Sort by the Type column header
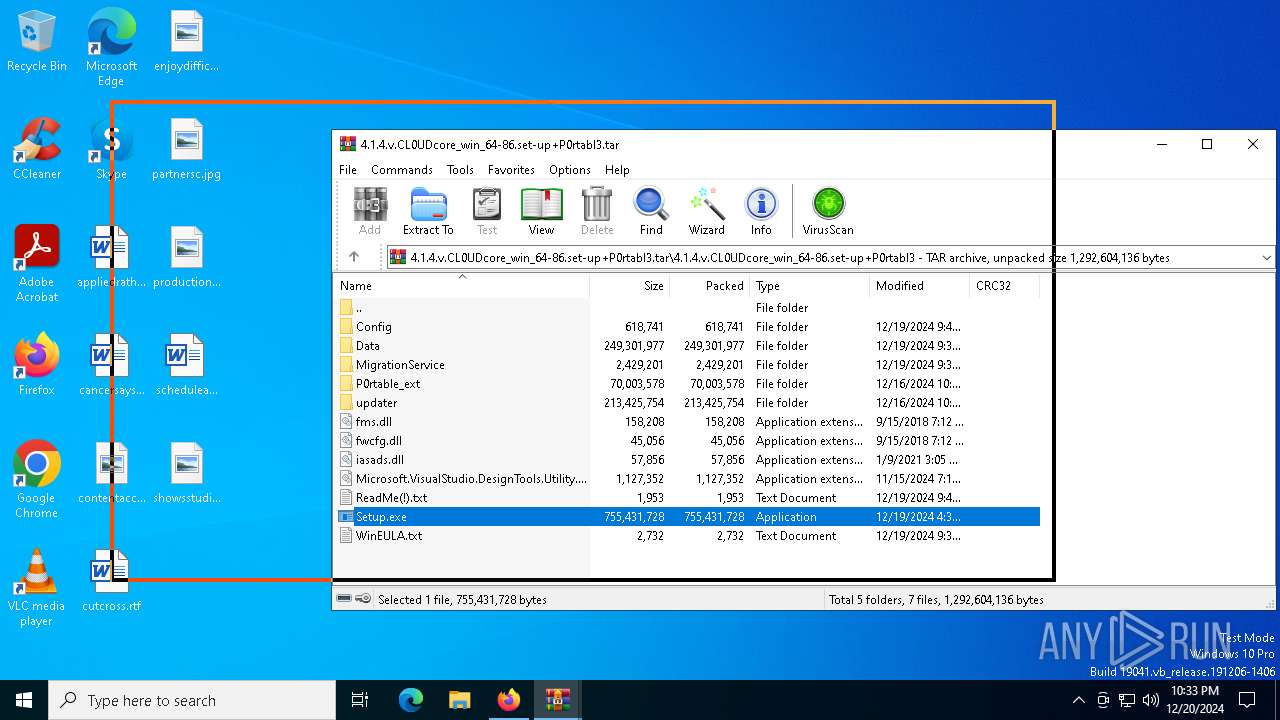The image size is (1280, 720). 809,286
